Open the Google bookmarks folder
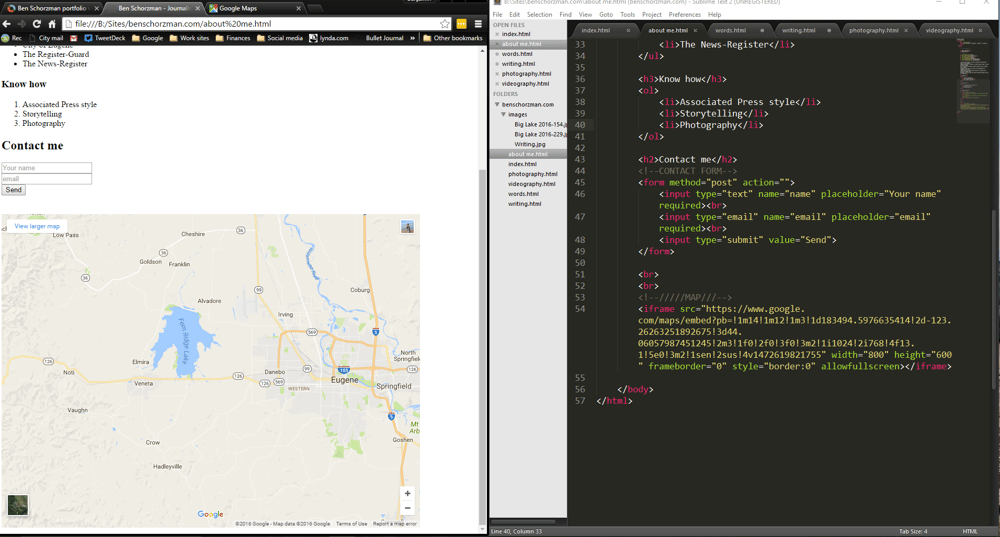The width and height of the screenshot is (1000, 537). [x=147, y=38]
